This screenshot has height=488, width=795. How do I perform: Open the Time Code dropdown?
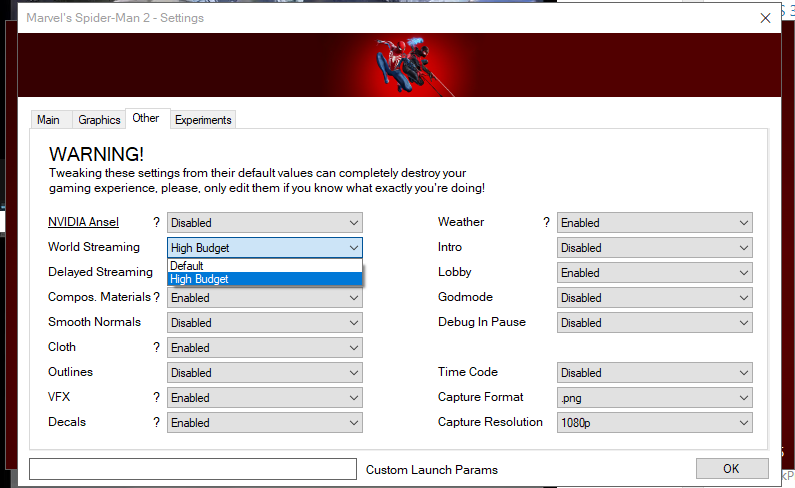click(655, 372)
